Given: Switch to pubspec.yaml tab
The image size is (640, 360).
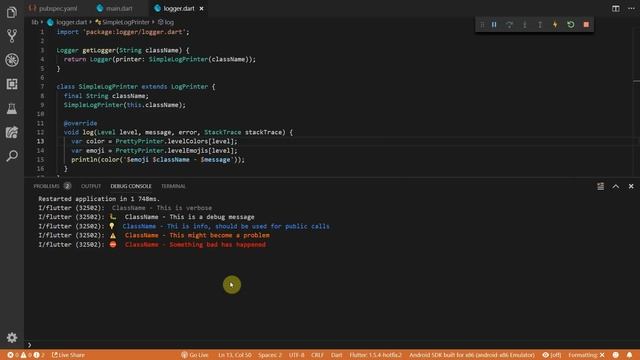Looking at the screenshot, I should [53, 8].
